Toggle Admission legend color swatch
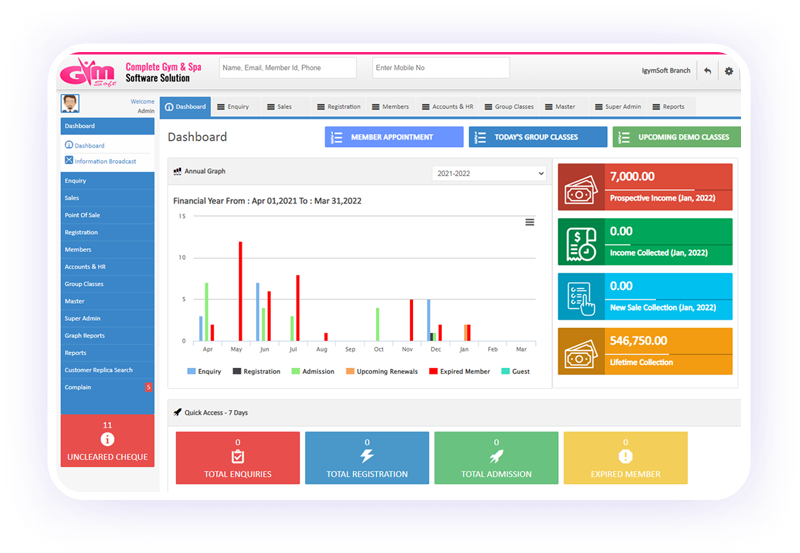Screen dimensions: 800x553 (x=295, y=371)
